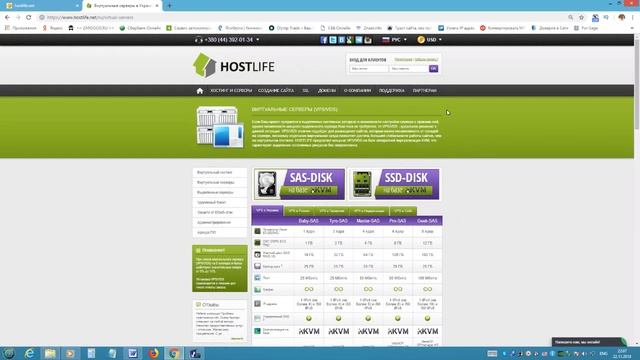Open the Отзывы reviews heading
The image size is (640, 360).
coord(211,305)
